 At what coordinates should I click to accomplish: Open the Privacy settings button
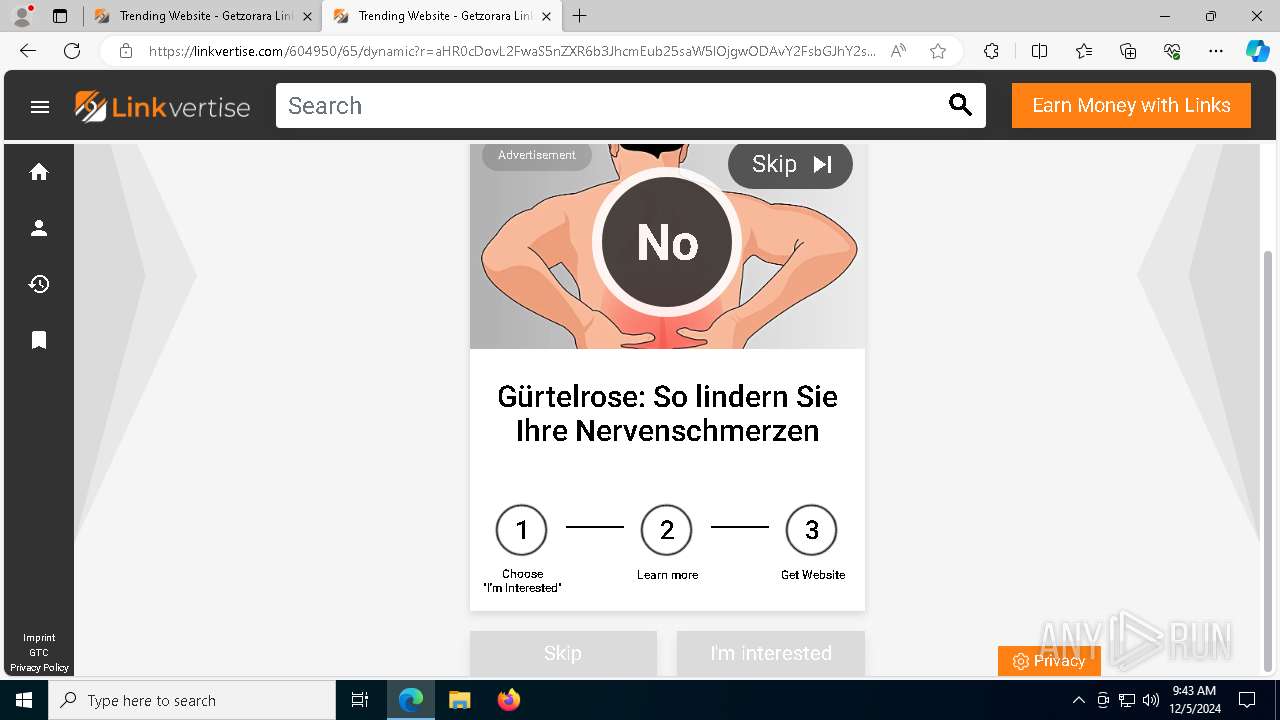(x=1049, y=661)
